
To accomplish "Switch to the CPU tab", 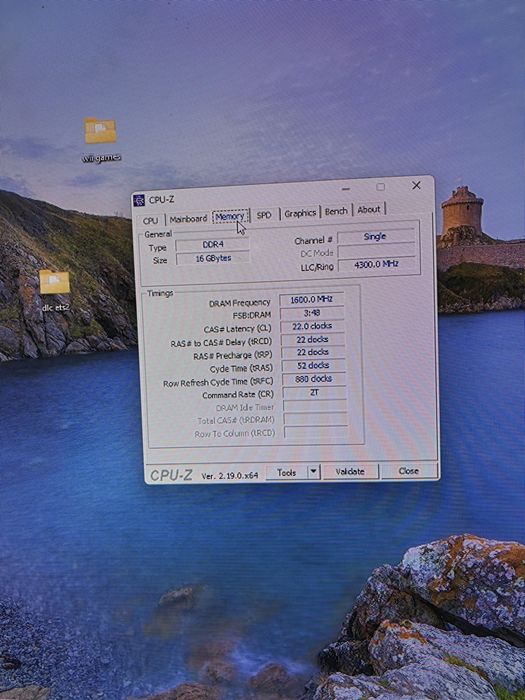I will 151,221.
